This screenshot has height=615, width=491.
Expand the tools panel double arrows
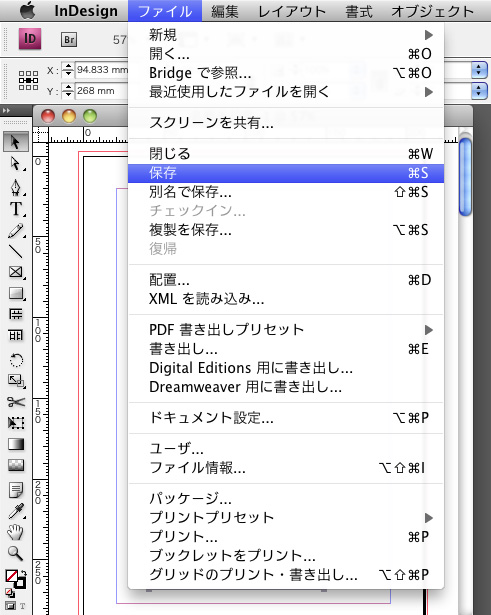pyautogui.click(x=6, y=111)
